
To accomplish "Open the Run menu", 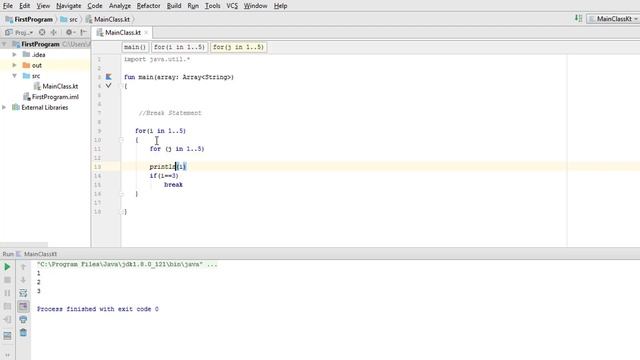I will pyautogui.click(x=193, y=6).
